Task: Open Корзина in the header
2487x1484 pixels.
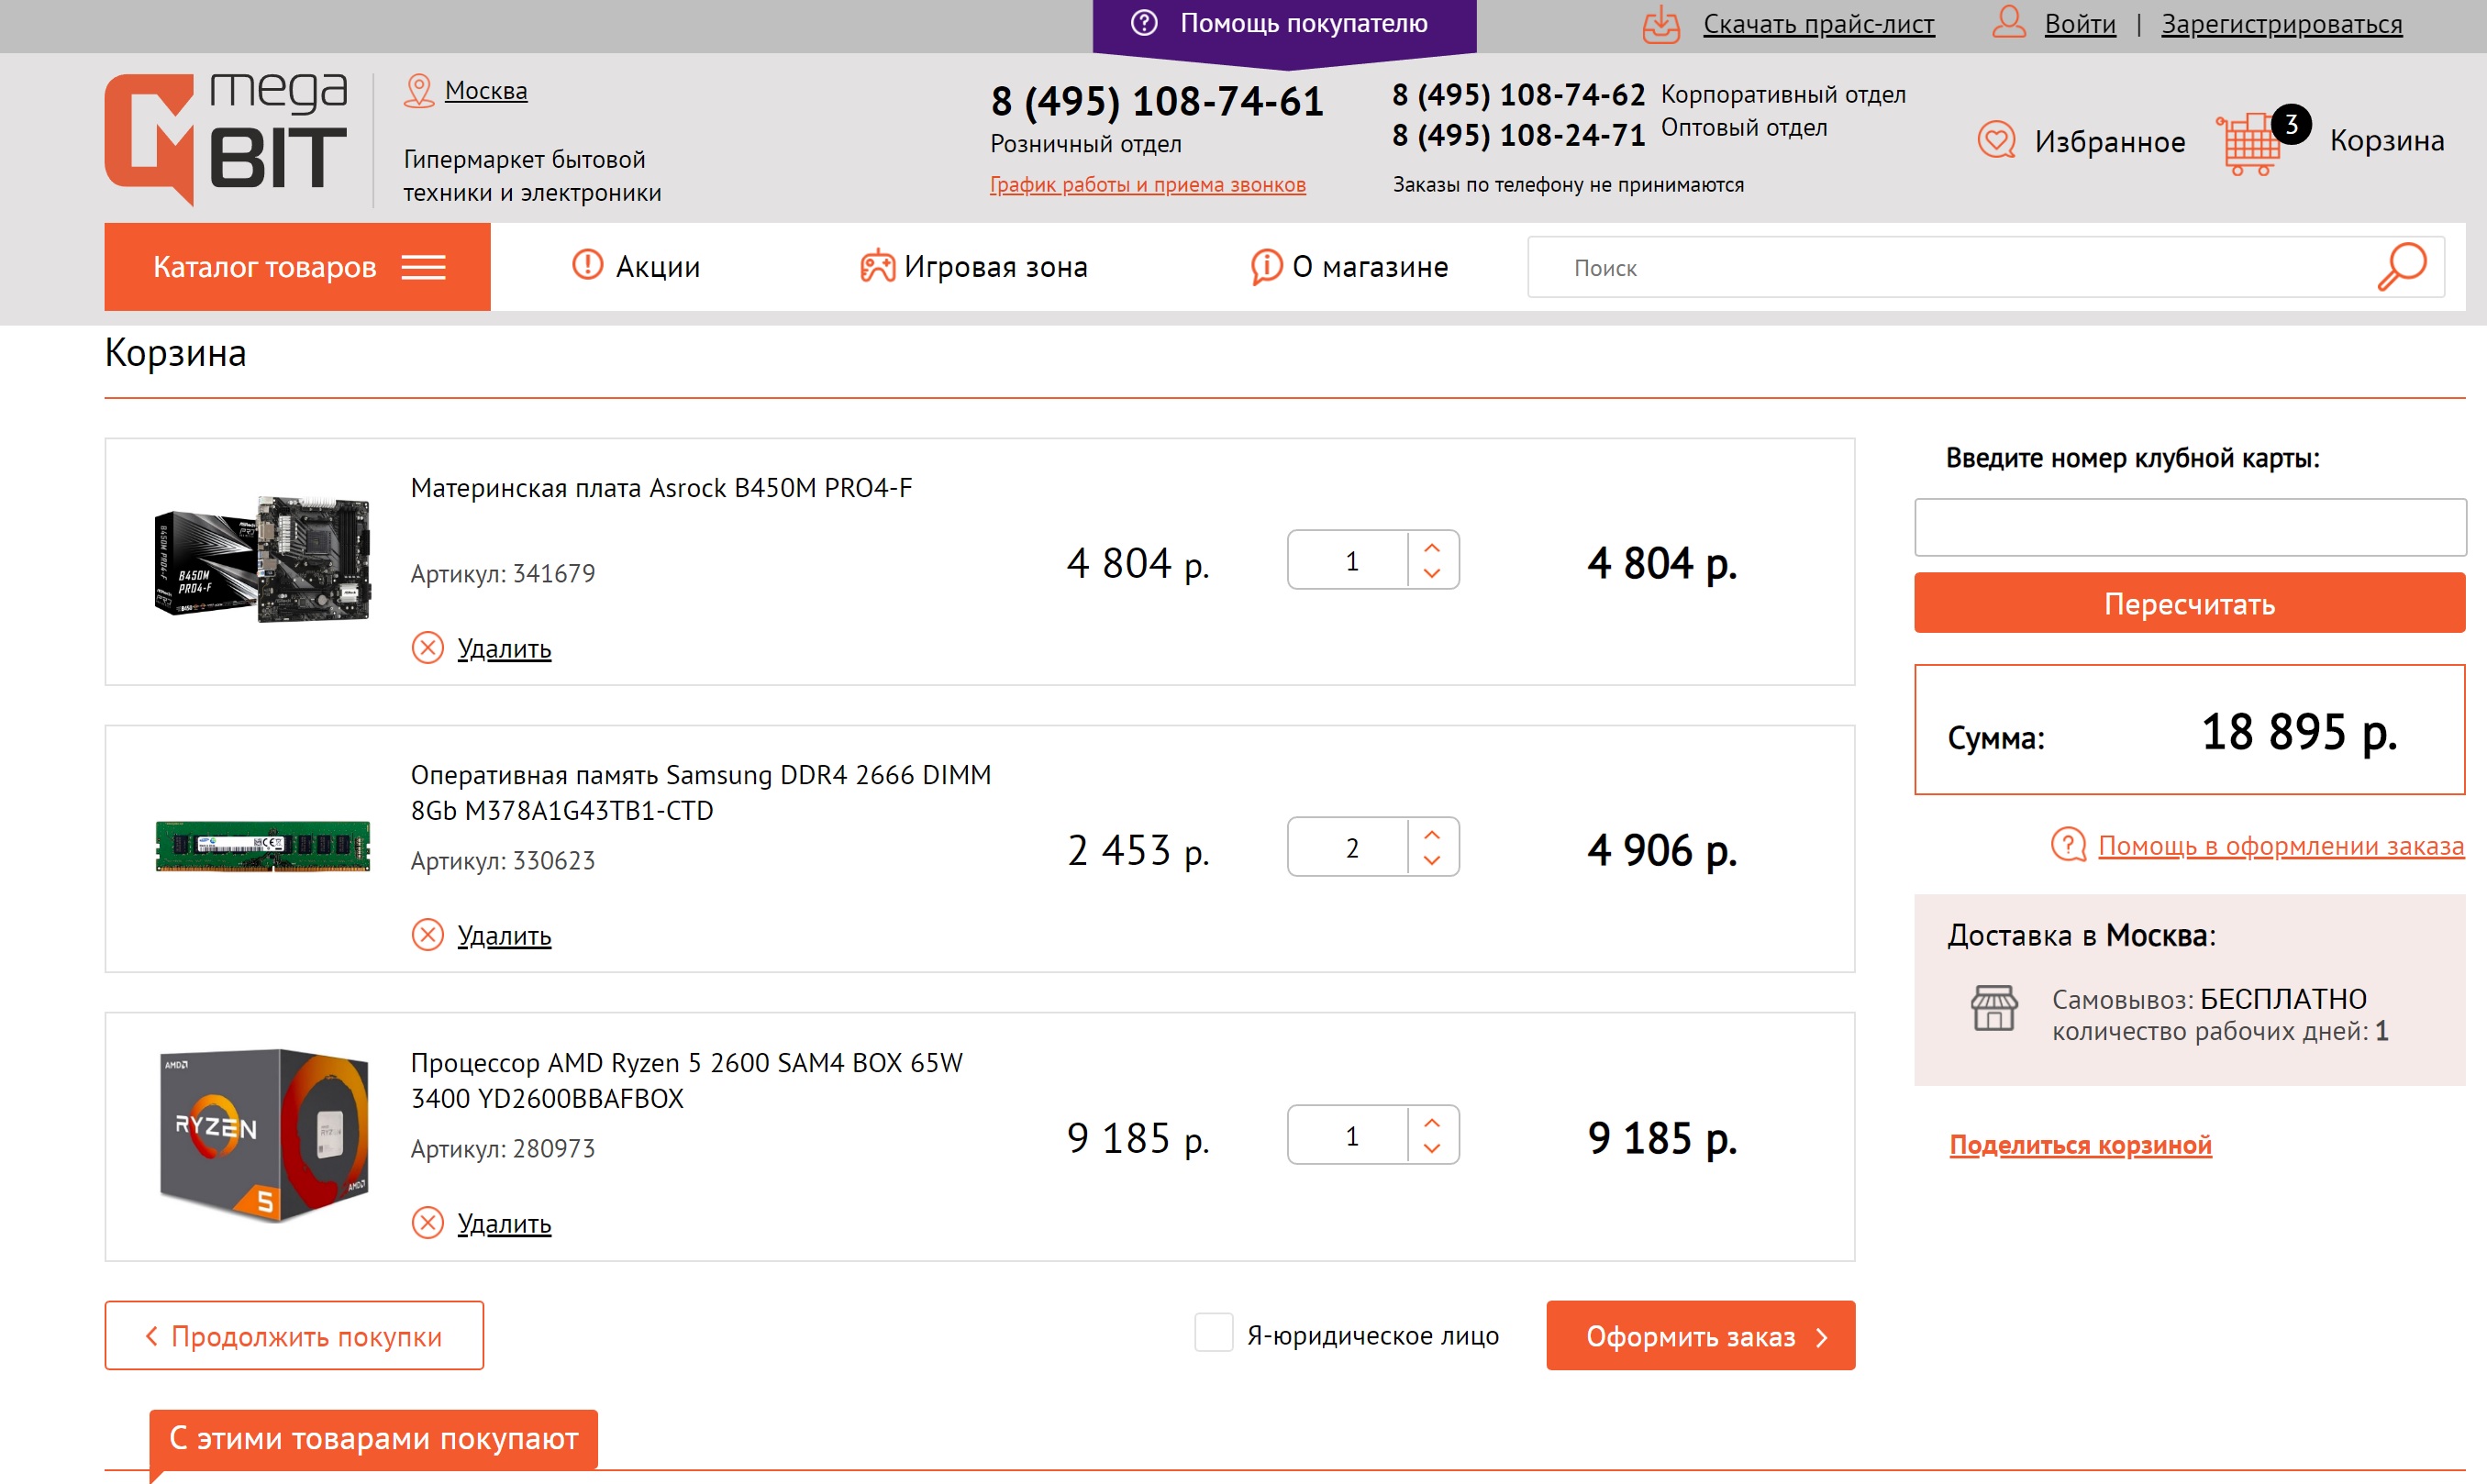Action: (x=2386, y=140)
